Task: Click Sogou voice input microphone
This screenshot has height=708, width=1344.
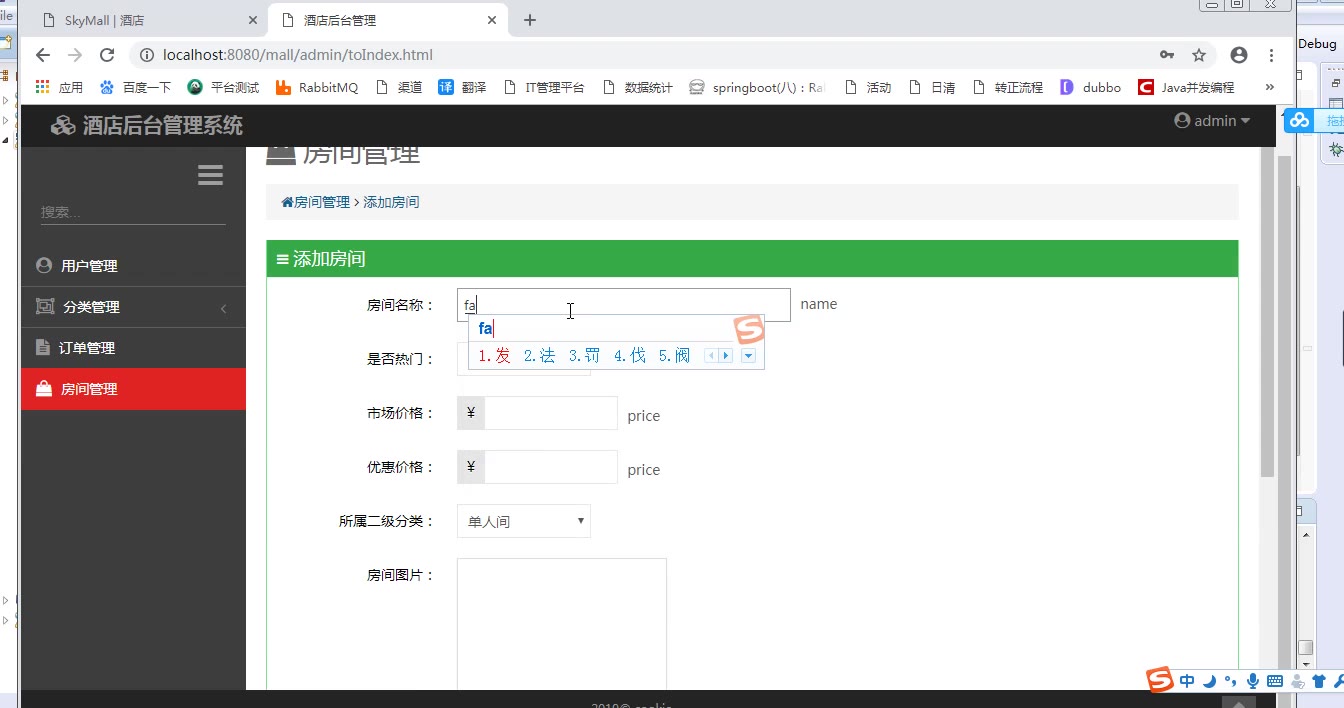Action: click(x=1252, y=681)
